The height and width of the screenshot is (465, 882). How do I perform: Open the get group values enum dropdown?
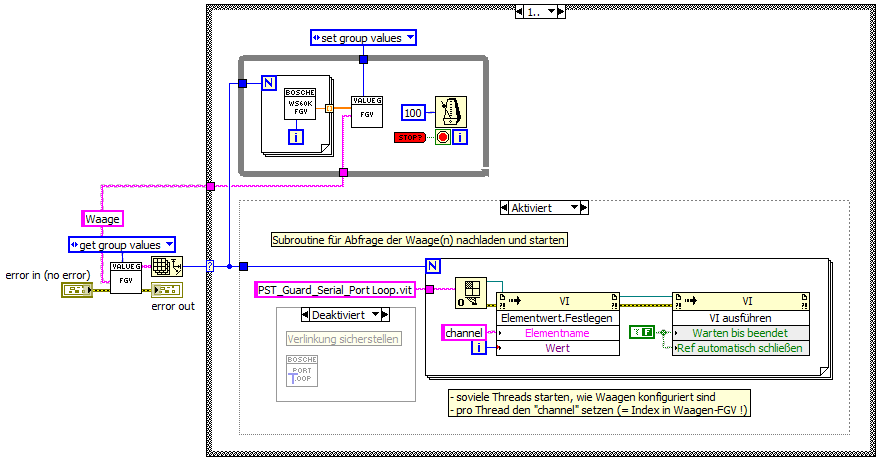[x=169, y=245]
